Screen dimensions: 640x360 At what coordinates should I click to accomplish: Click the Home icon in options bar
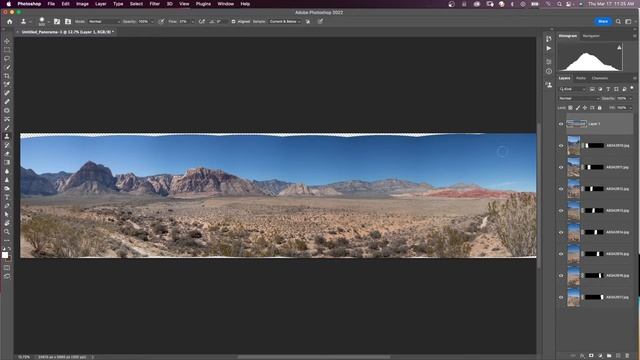10,22
